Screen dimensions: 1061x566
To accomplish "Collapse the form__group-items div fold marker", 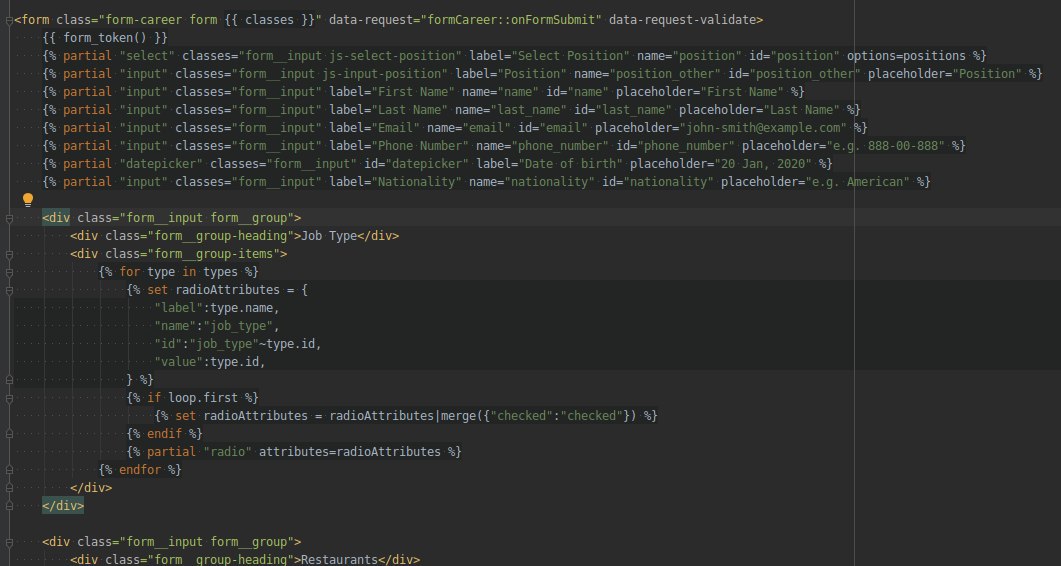I will [x=9, y=255].
